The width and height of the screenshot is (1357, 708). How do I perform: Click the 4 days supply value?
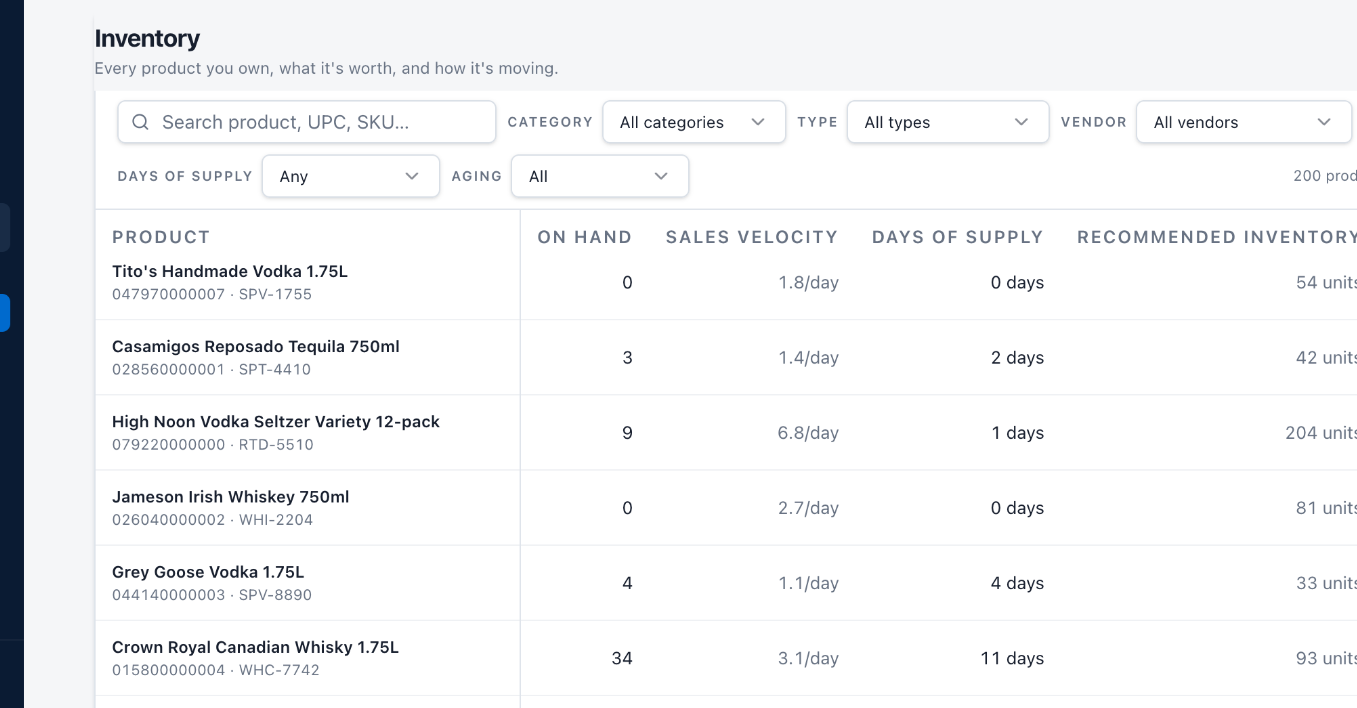pos(1017,583)
